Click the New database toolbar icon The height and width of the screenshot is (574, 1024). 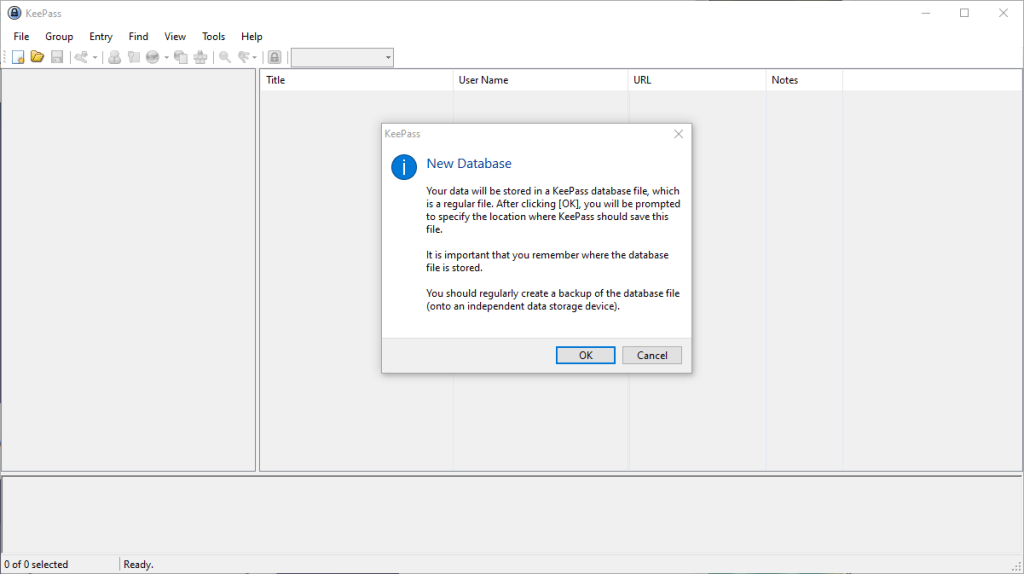pyautogui.click(x=18, y=57)
